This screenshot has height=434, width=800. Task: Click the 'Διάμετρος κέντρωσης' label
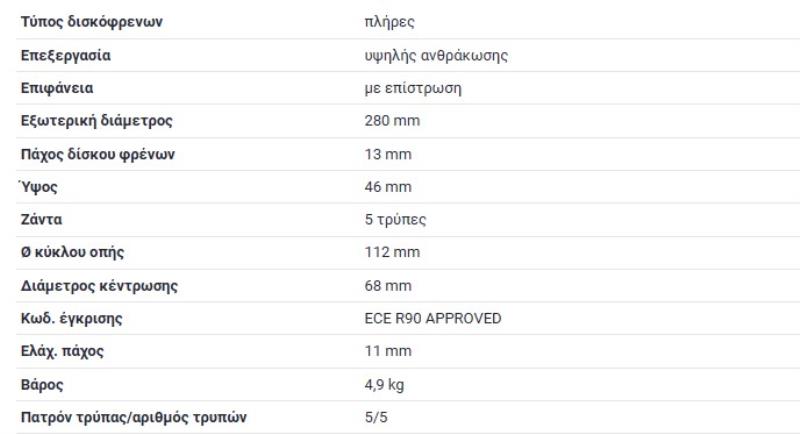tap(99, 286)
